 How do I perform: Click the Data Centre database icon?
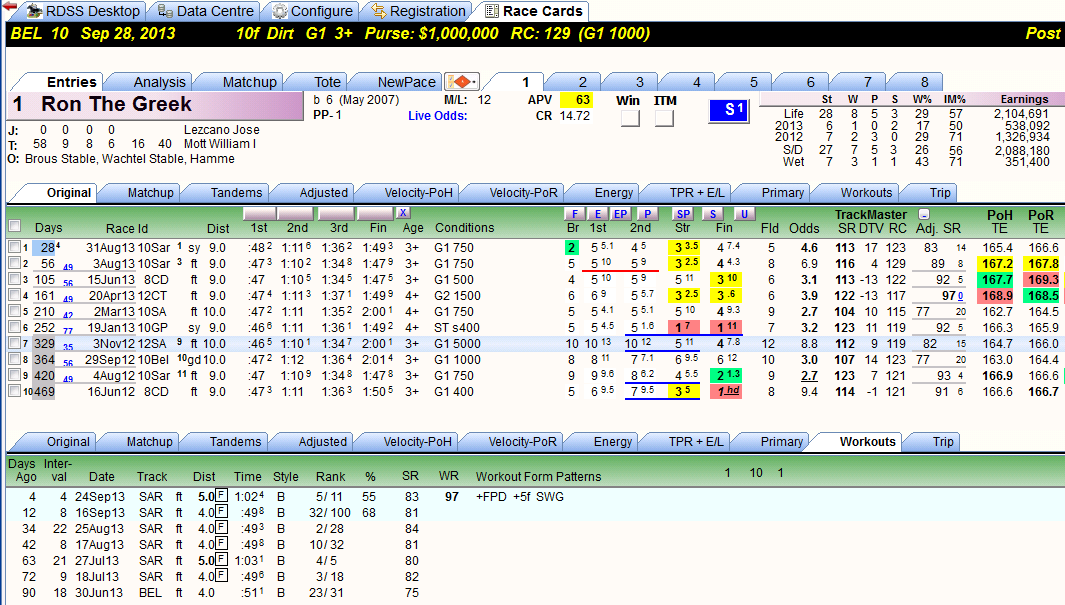click(165, 11)
